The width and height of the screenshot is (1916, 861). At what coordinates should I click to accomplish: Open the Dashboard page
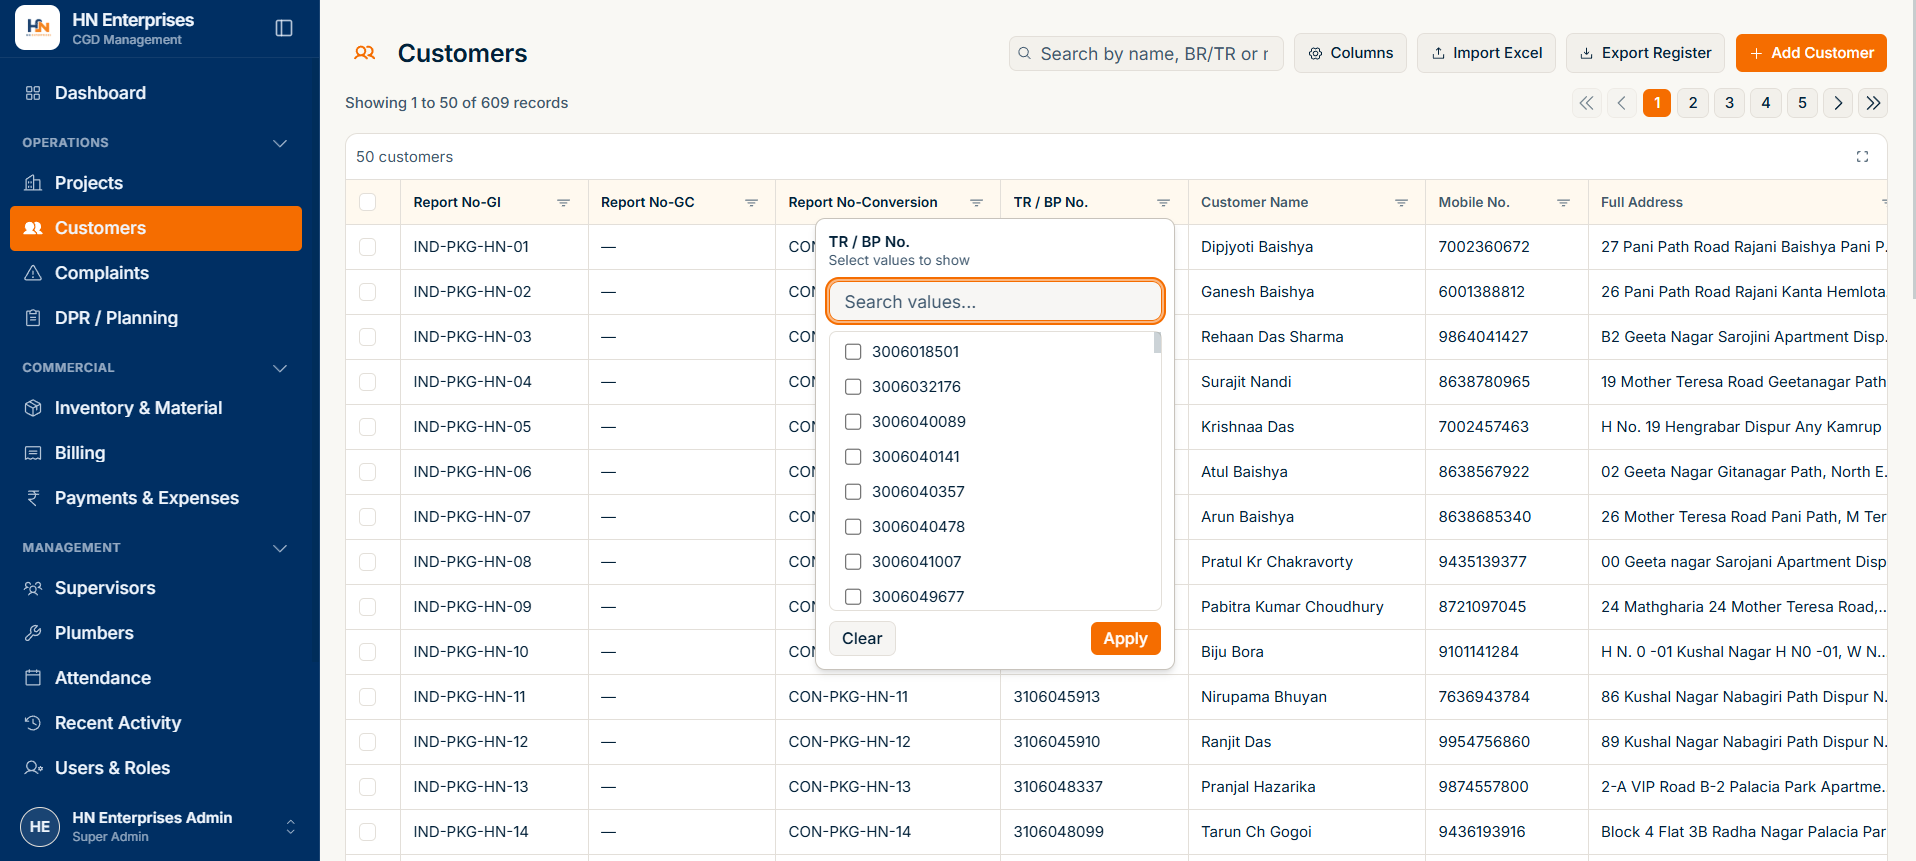coord(156,93)
